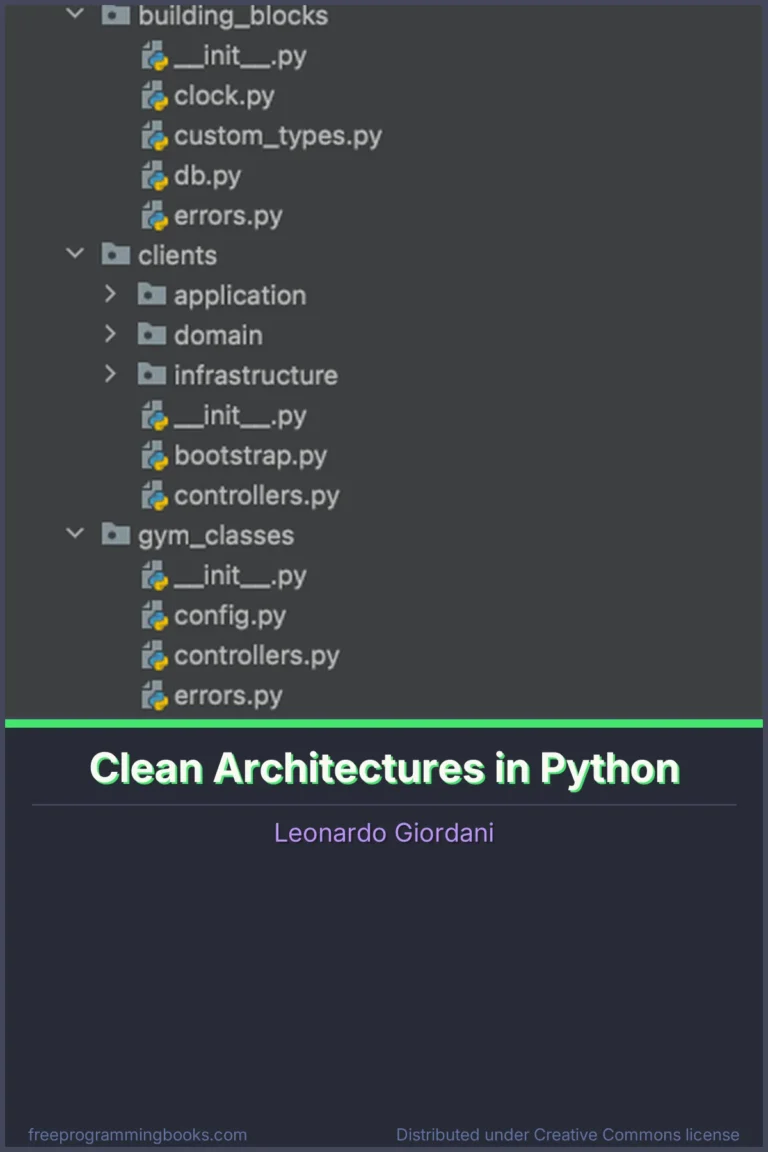Select errors.py label under building_blocks

(228, 216)
